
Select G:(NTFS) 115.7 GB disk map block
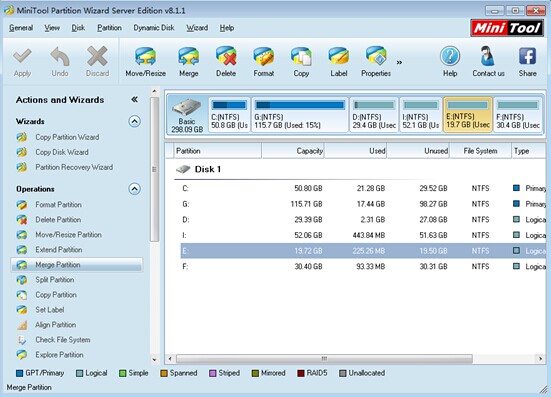(300, 115)
